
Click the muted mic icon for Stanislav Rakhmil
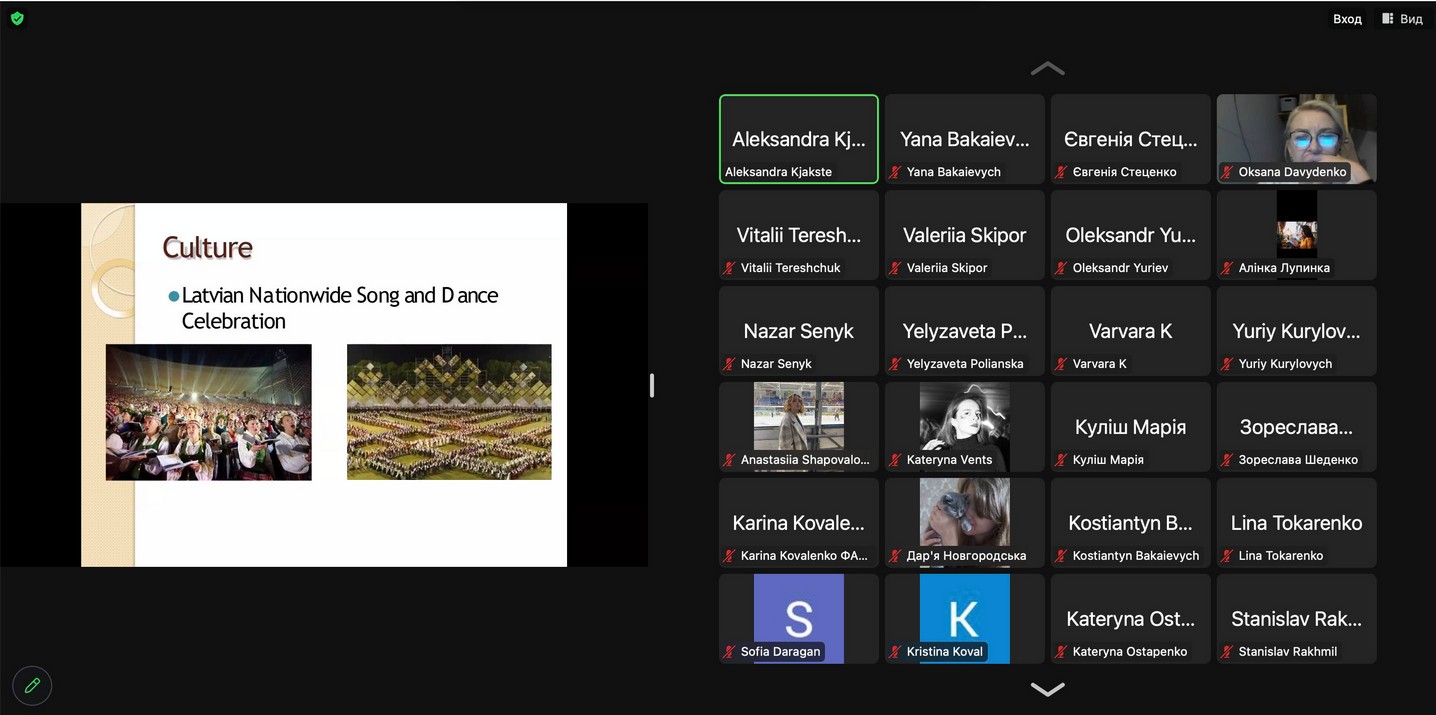point(1228,652)
